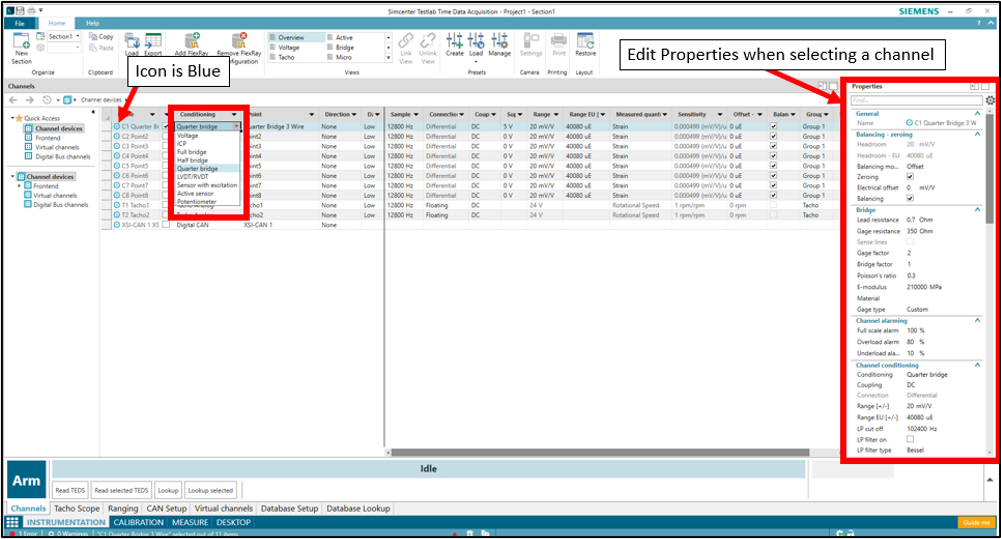Click the navigate forward arrow in Channels
Image resolution: width=1001 pixels, height=539 pixels.
(29, 100)
